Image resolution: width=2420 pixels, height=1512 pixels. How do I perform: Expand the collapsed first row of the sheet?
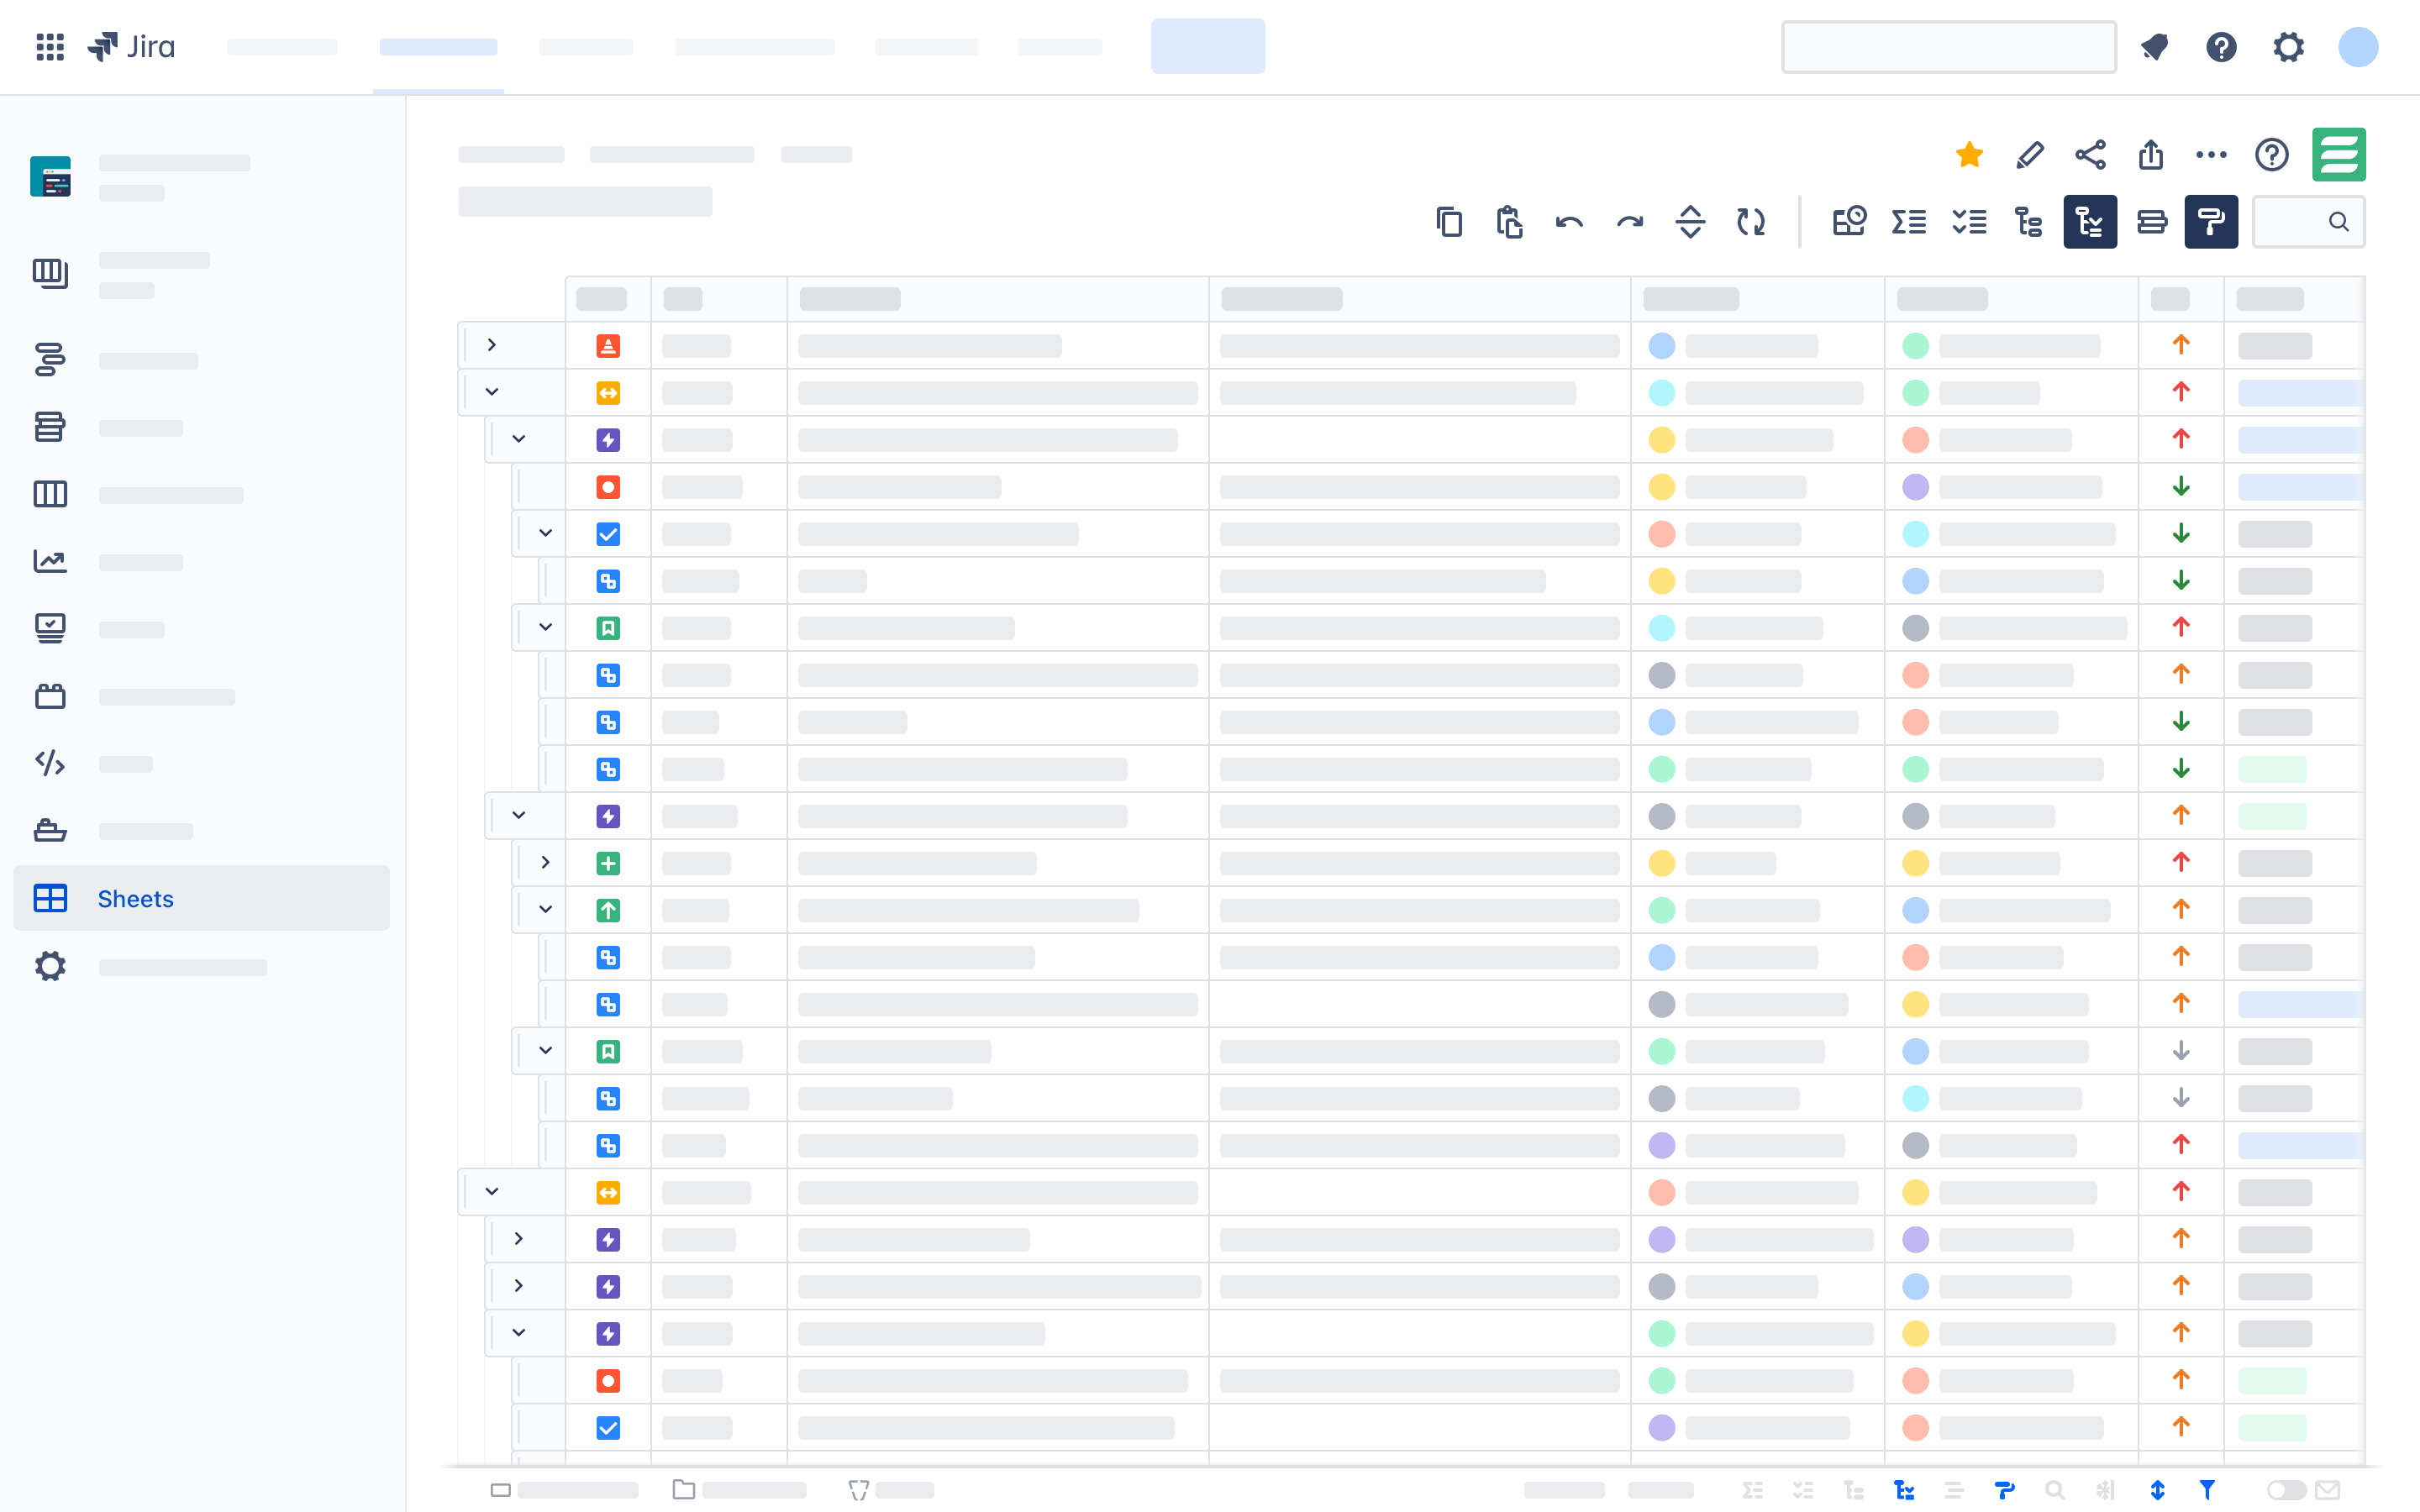pyautogui.click(x=491, y=345)
